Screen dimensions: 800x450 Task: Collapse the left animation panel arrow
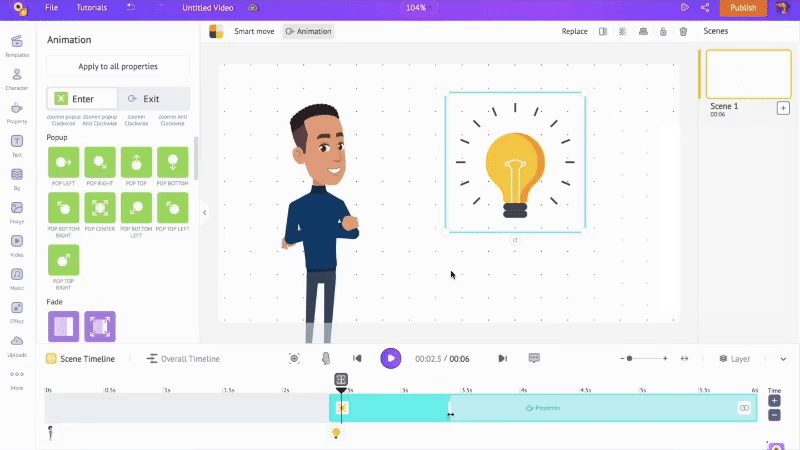tap(204, 212)
